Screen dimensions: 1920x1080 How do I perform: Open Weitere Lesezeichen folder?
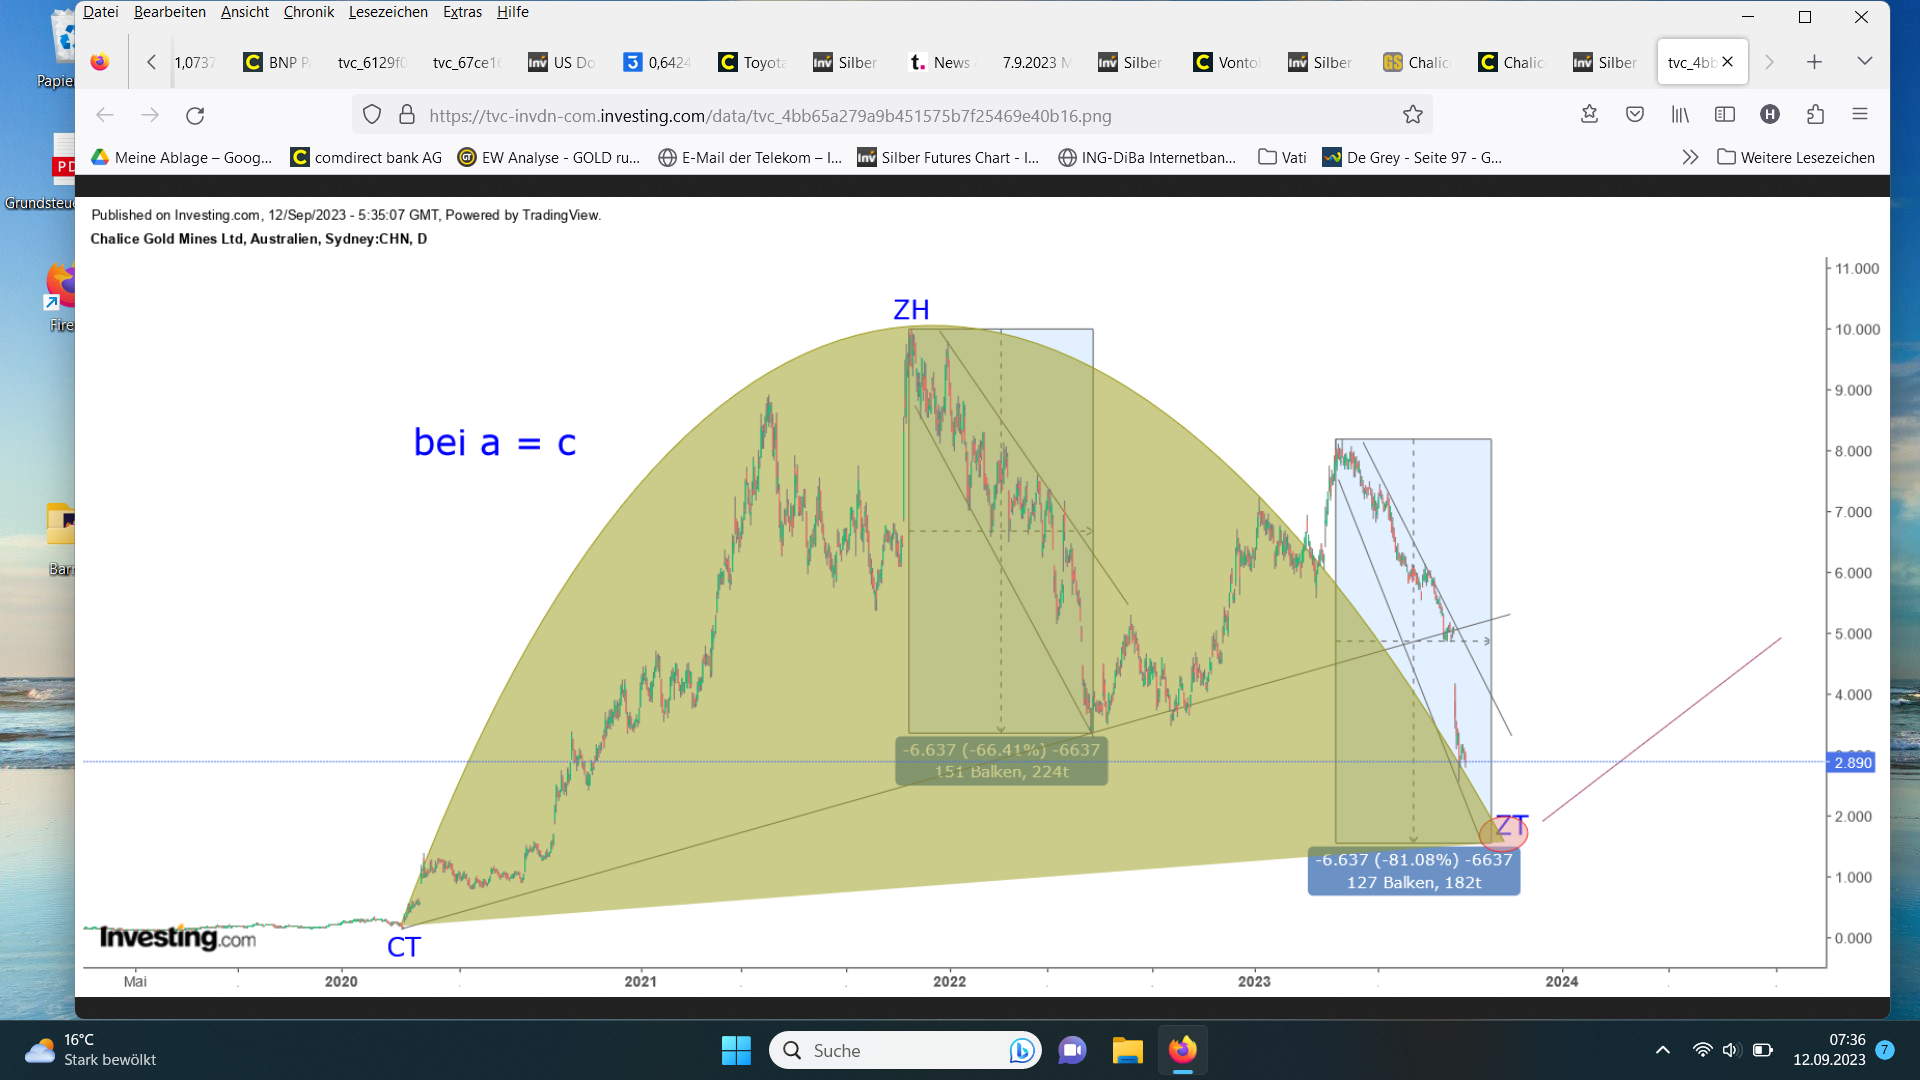tap(1796, 157)
